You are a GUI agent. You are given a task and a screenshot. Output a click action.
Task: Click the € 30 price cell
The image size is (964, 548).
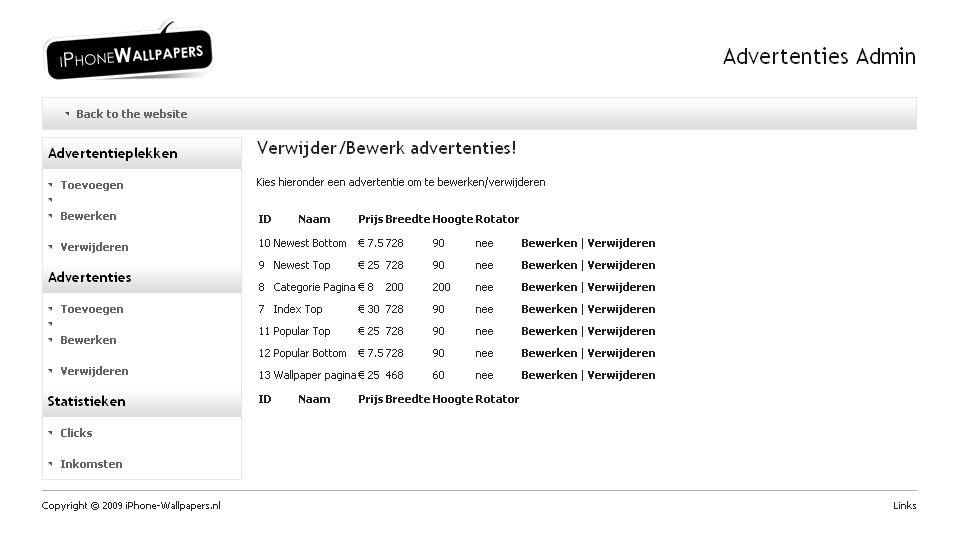pos(369,309)
